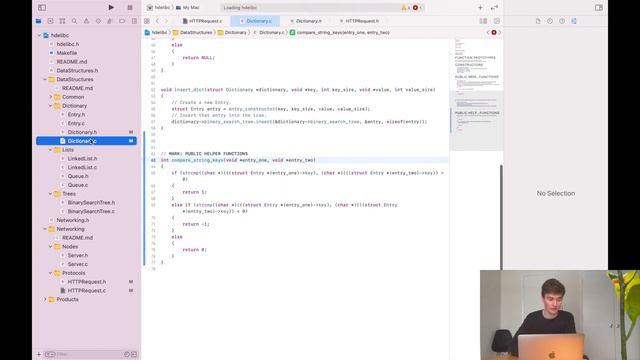This screenshot has height=360, width=640.
Task: Show the quick help inspector
Action: (x=562, y=21)
